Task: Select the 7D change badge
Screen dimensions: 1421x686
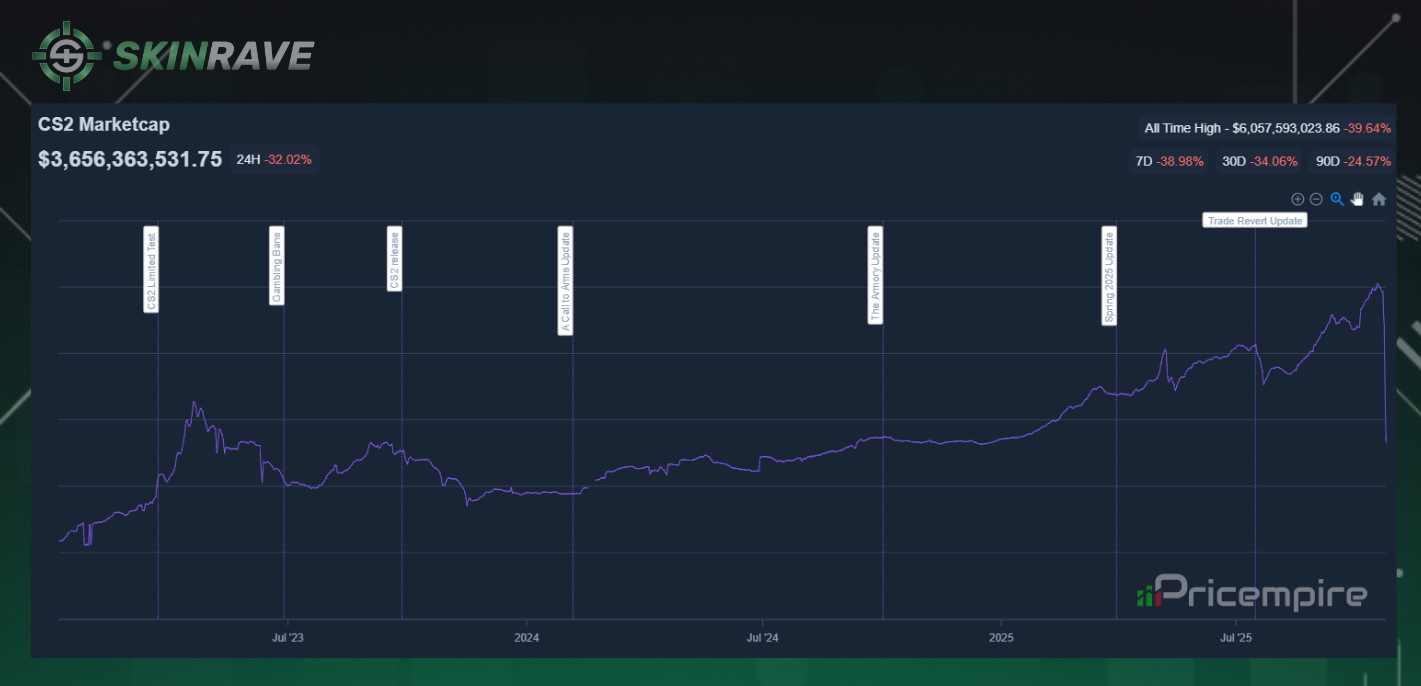Action: 1169,161
